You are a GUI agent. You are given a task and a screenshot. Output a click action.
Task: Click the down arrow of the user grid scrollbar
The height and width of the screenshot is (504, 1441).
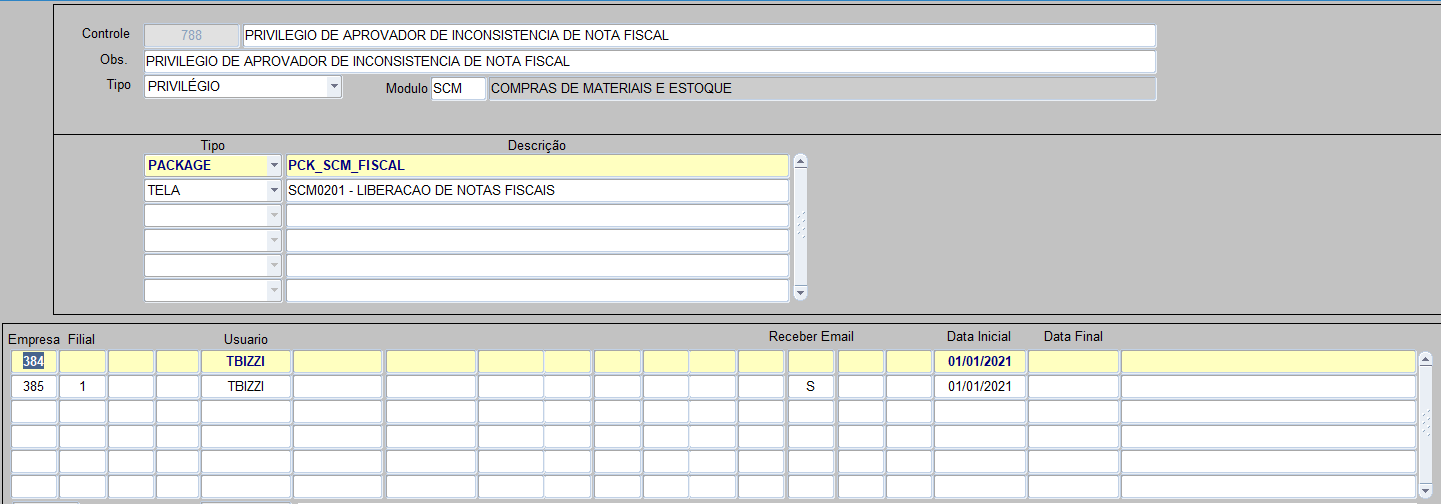1425,490
